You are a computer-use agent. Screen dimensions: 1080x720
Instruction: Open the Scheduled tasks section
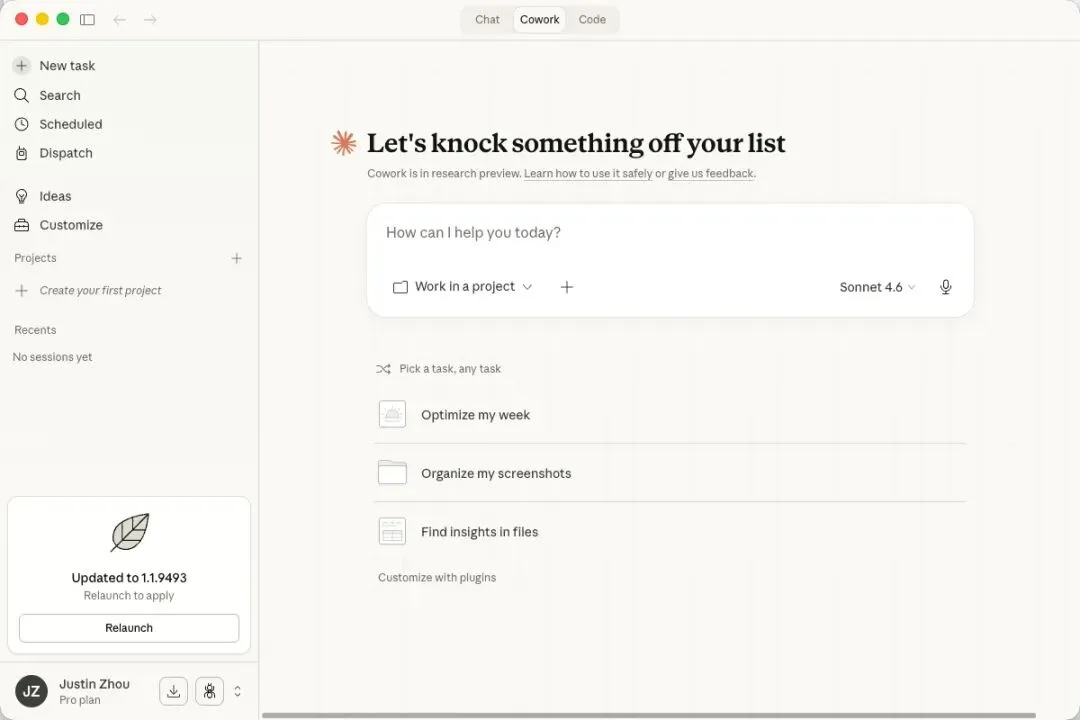(70, 125)
